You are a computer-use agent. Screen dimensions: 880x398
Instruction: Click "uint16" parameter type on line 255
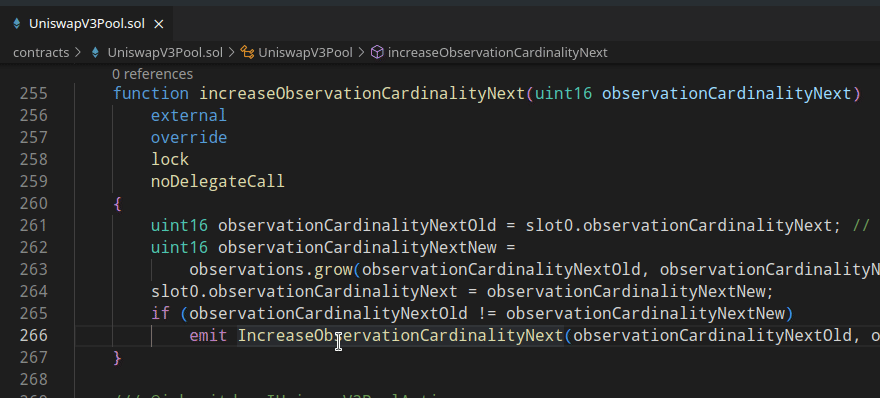tap(563, 93)
